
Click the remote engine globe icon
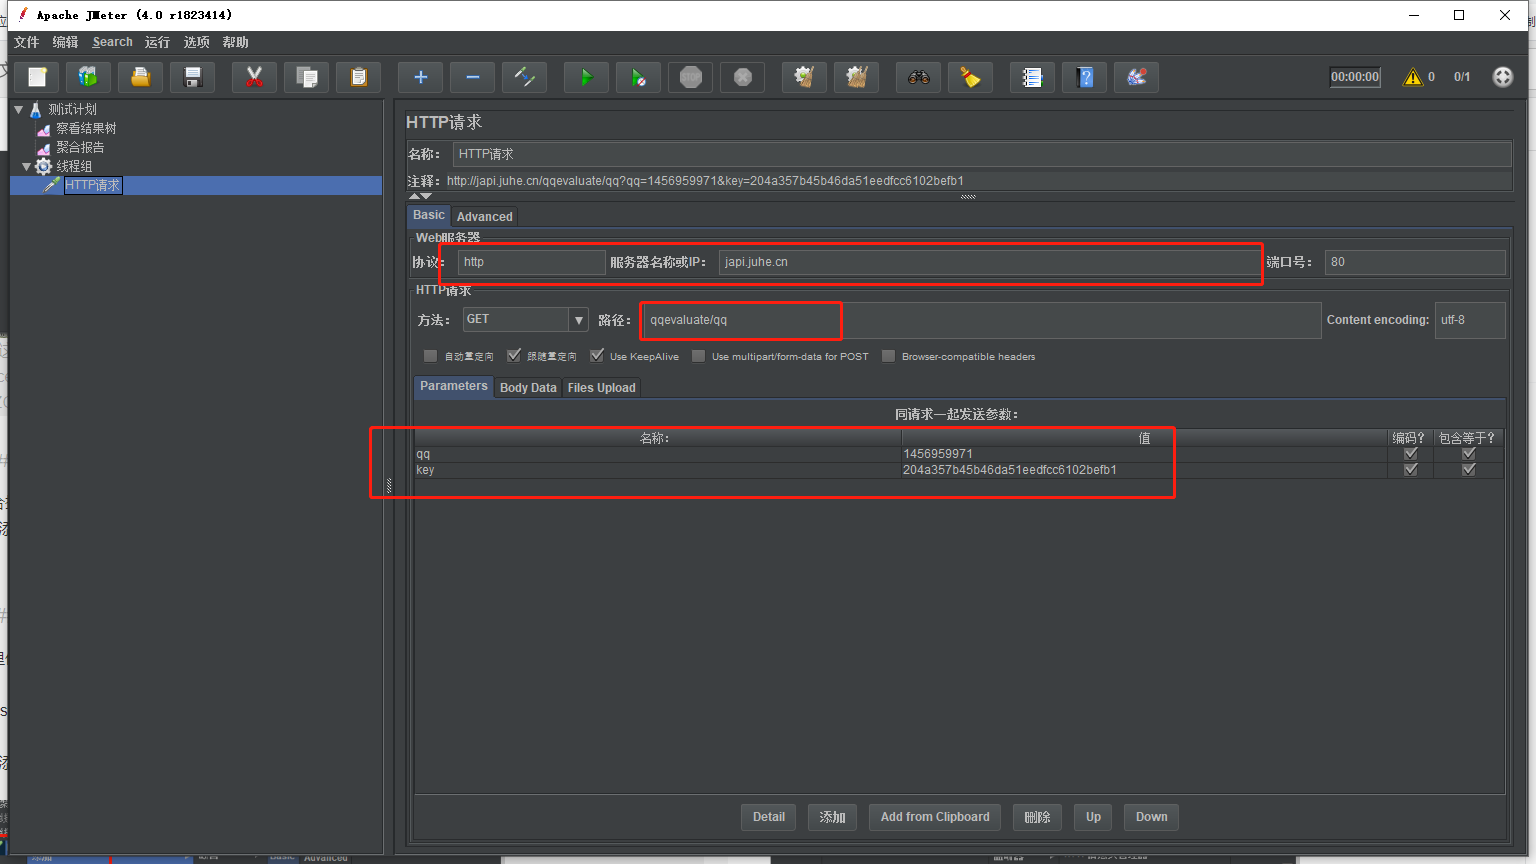(x=1503, y=77)
